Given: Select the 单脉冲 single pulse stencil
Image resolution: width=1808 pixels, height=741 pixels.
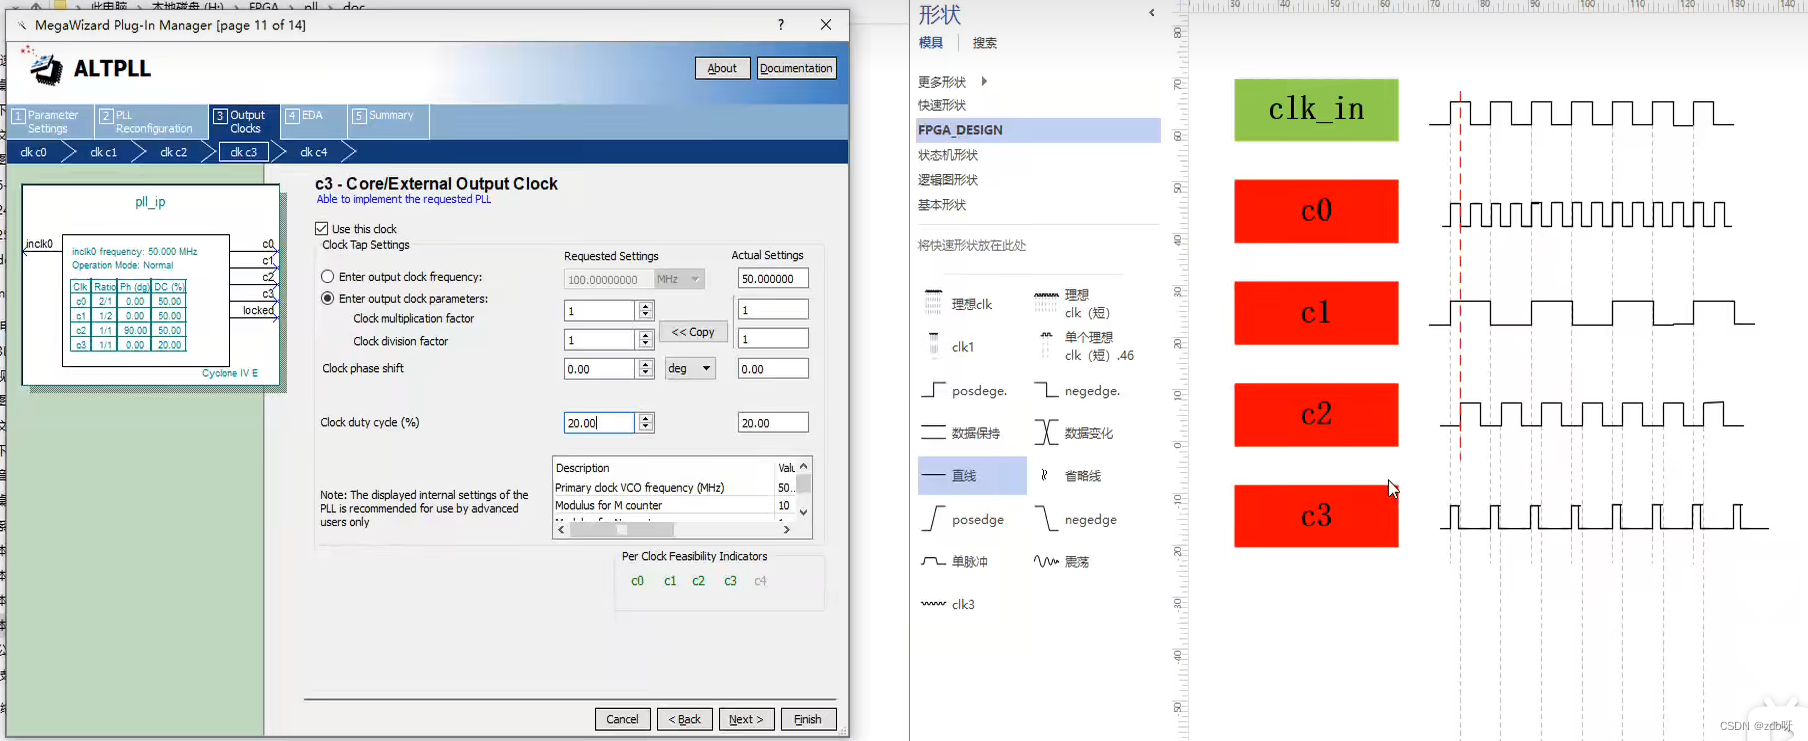Looking at the screenshot, I should point(955,562).
